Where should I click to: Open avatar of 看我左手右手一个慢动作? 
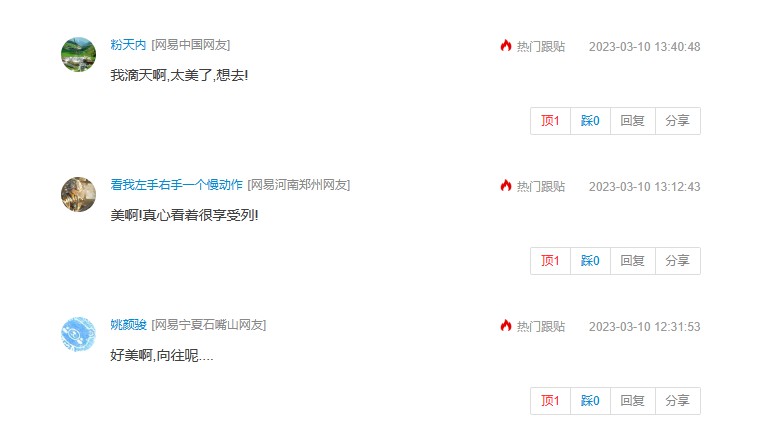coord(78,194)
